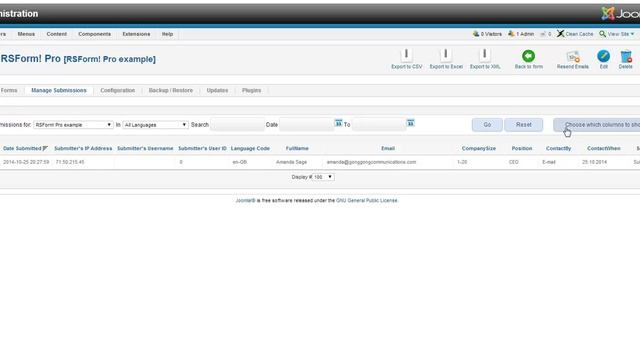Viewport: 640px width, 360px height.
Task: Sort by Submitter's IP Address column
Action: (x=83, y=148)
